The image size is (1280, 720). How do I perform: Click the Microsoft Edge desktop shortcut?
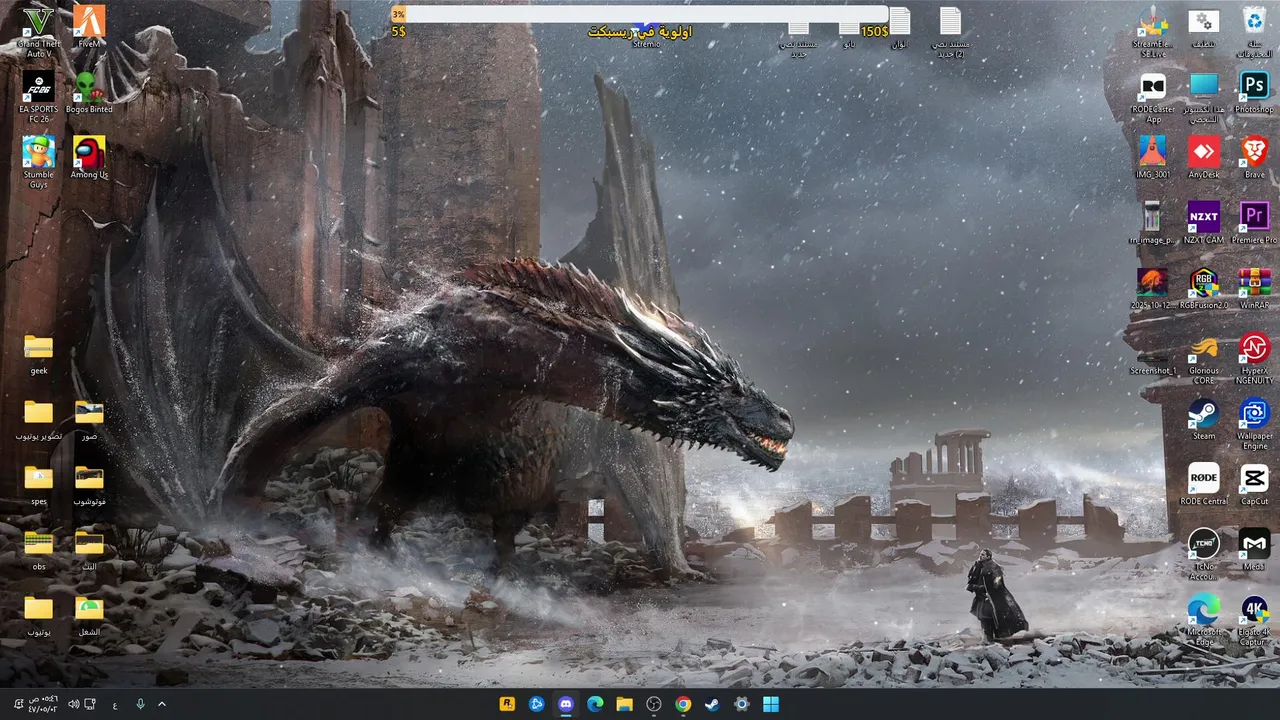pos(1204,618)
